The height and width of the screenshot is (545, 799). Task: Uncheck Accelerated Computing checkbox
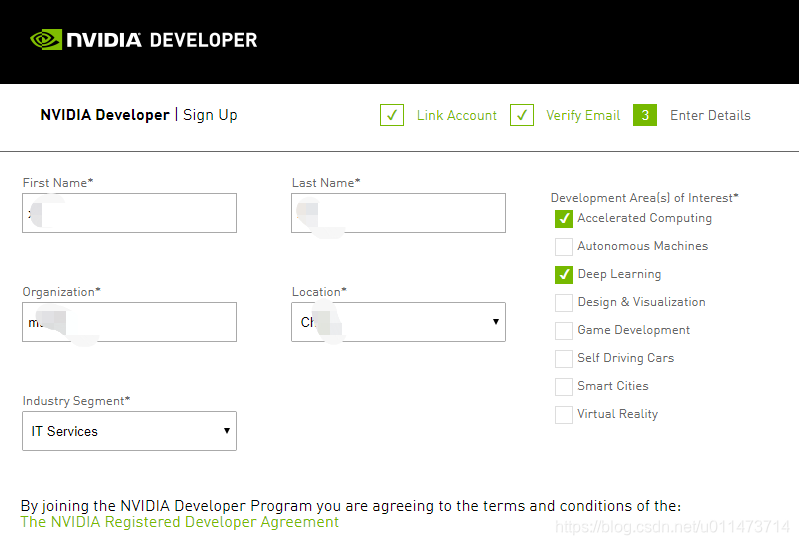[x=564, y=219]
